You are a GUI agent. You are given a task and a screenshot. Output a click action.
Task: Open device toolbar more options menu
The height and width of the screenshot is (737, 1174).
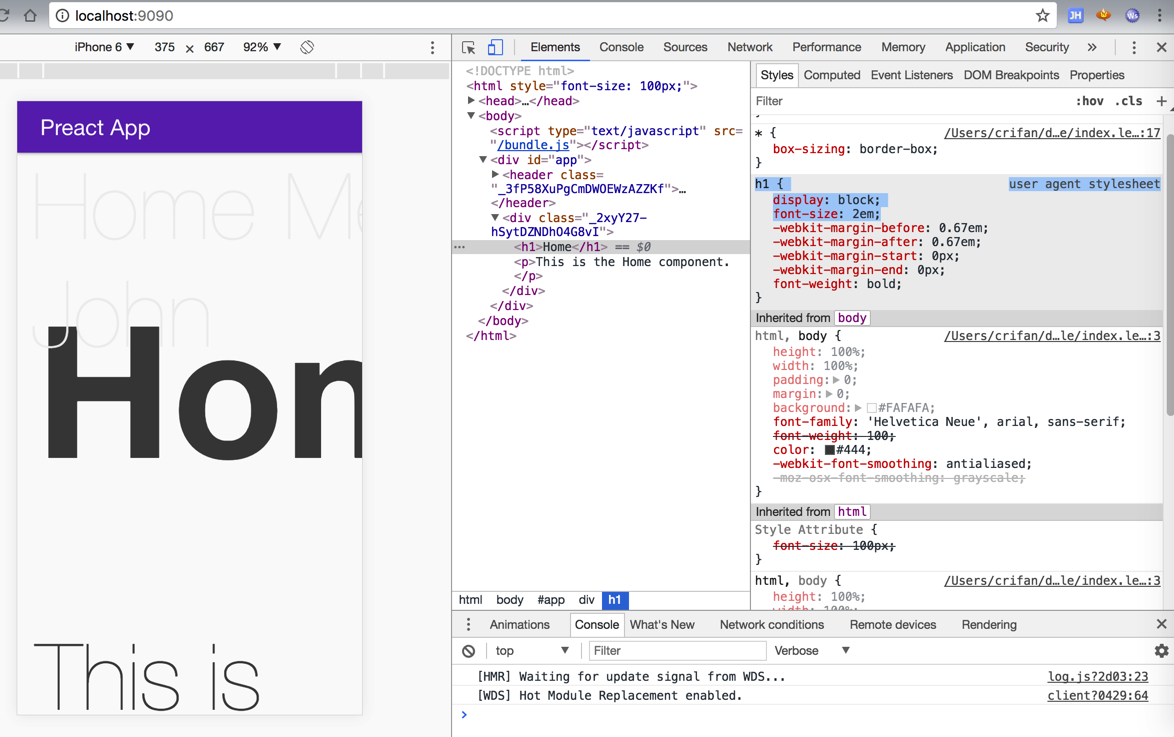432,47
